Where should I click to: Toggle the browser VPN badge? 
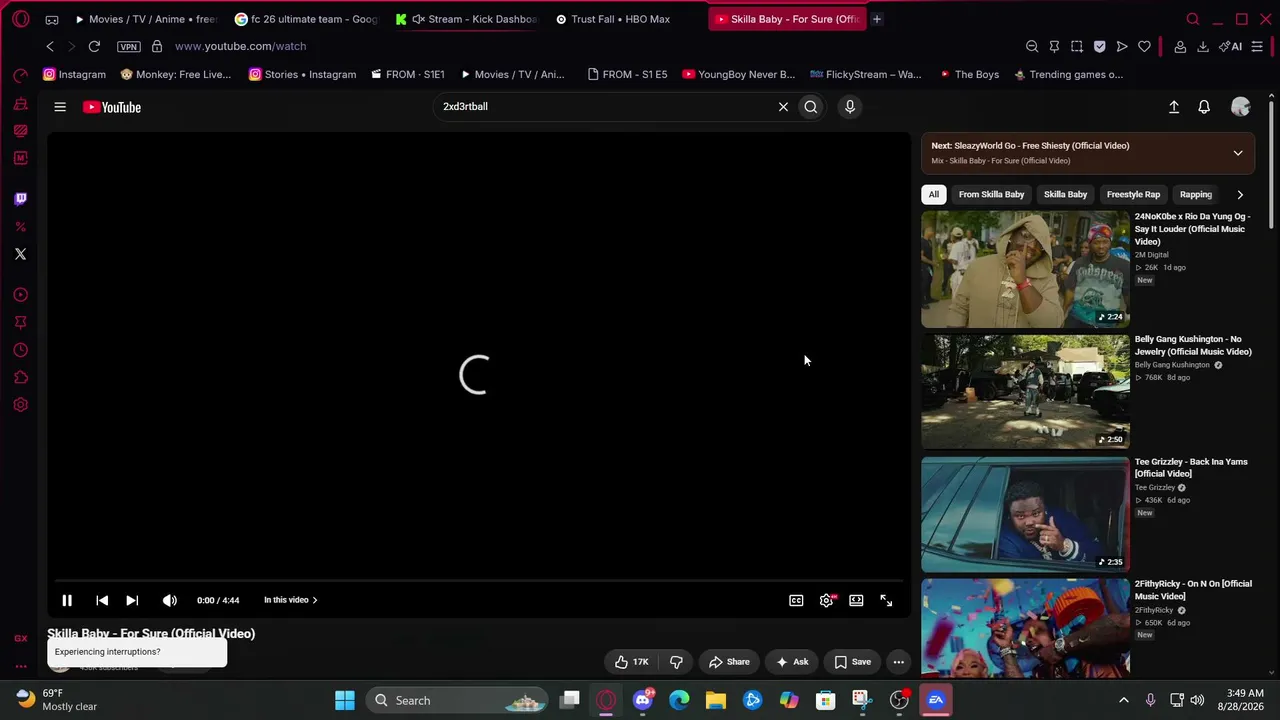pyautogui.click(x=129, y=46)
